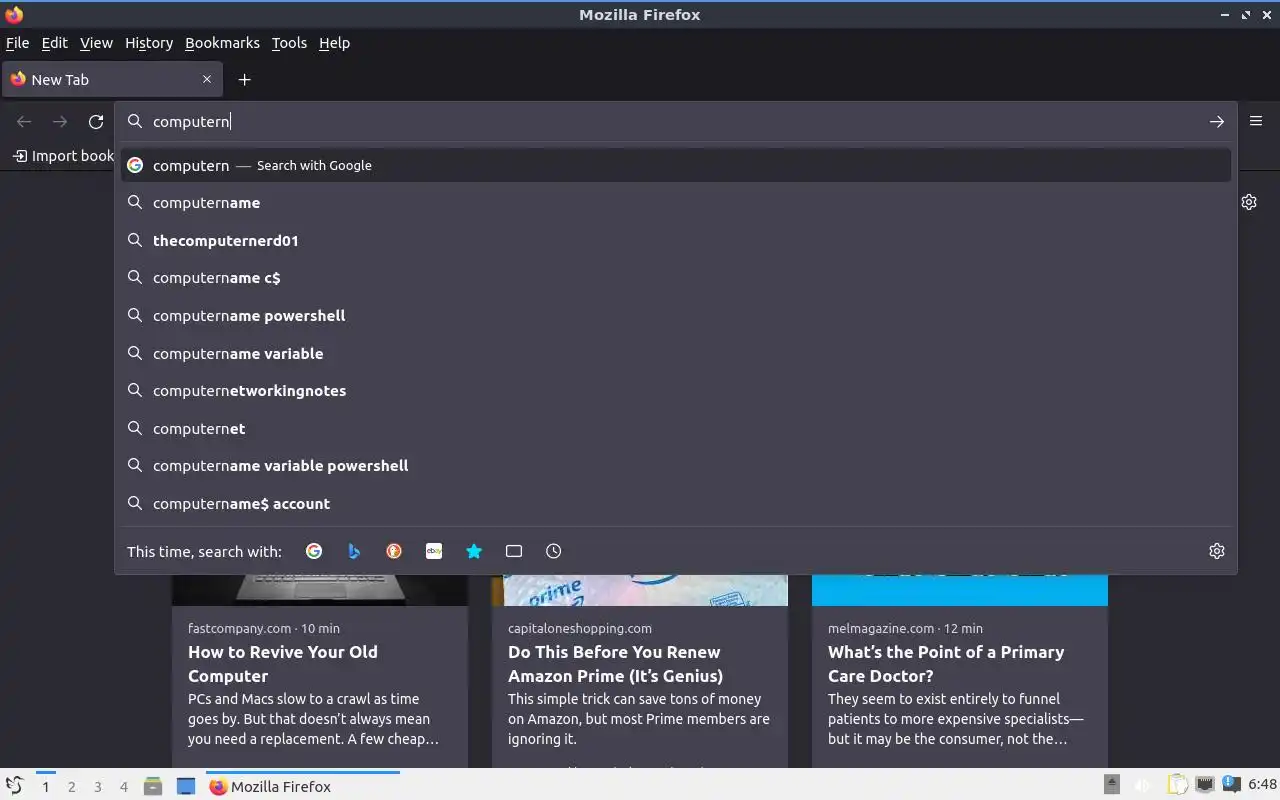Click the back navigation arrow

pos(24,121)
